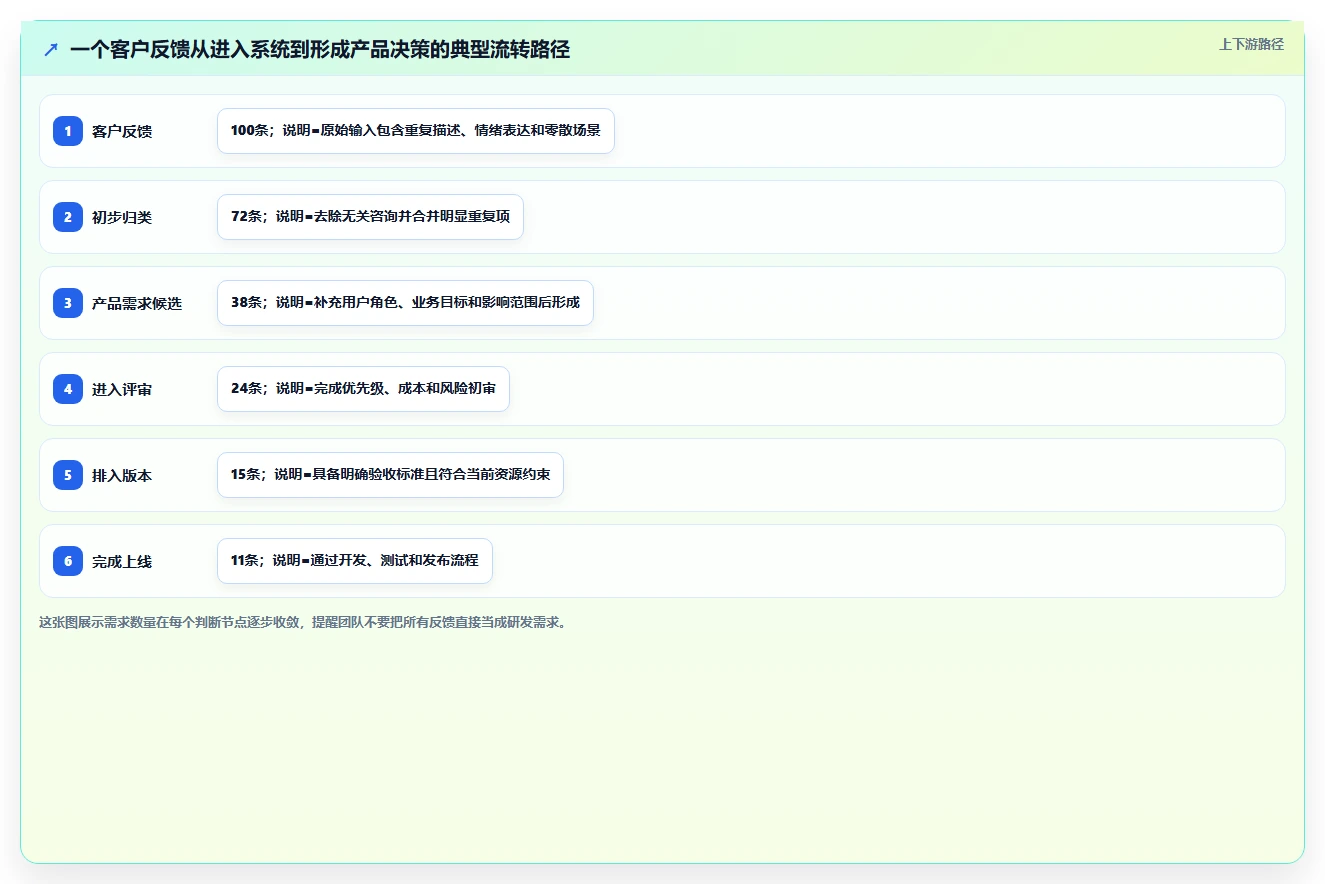Select step badge 2 for 初步归类
Viewport: 1325px width, 884px height.
[68, 217]
